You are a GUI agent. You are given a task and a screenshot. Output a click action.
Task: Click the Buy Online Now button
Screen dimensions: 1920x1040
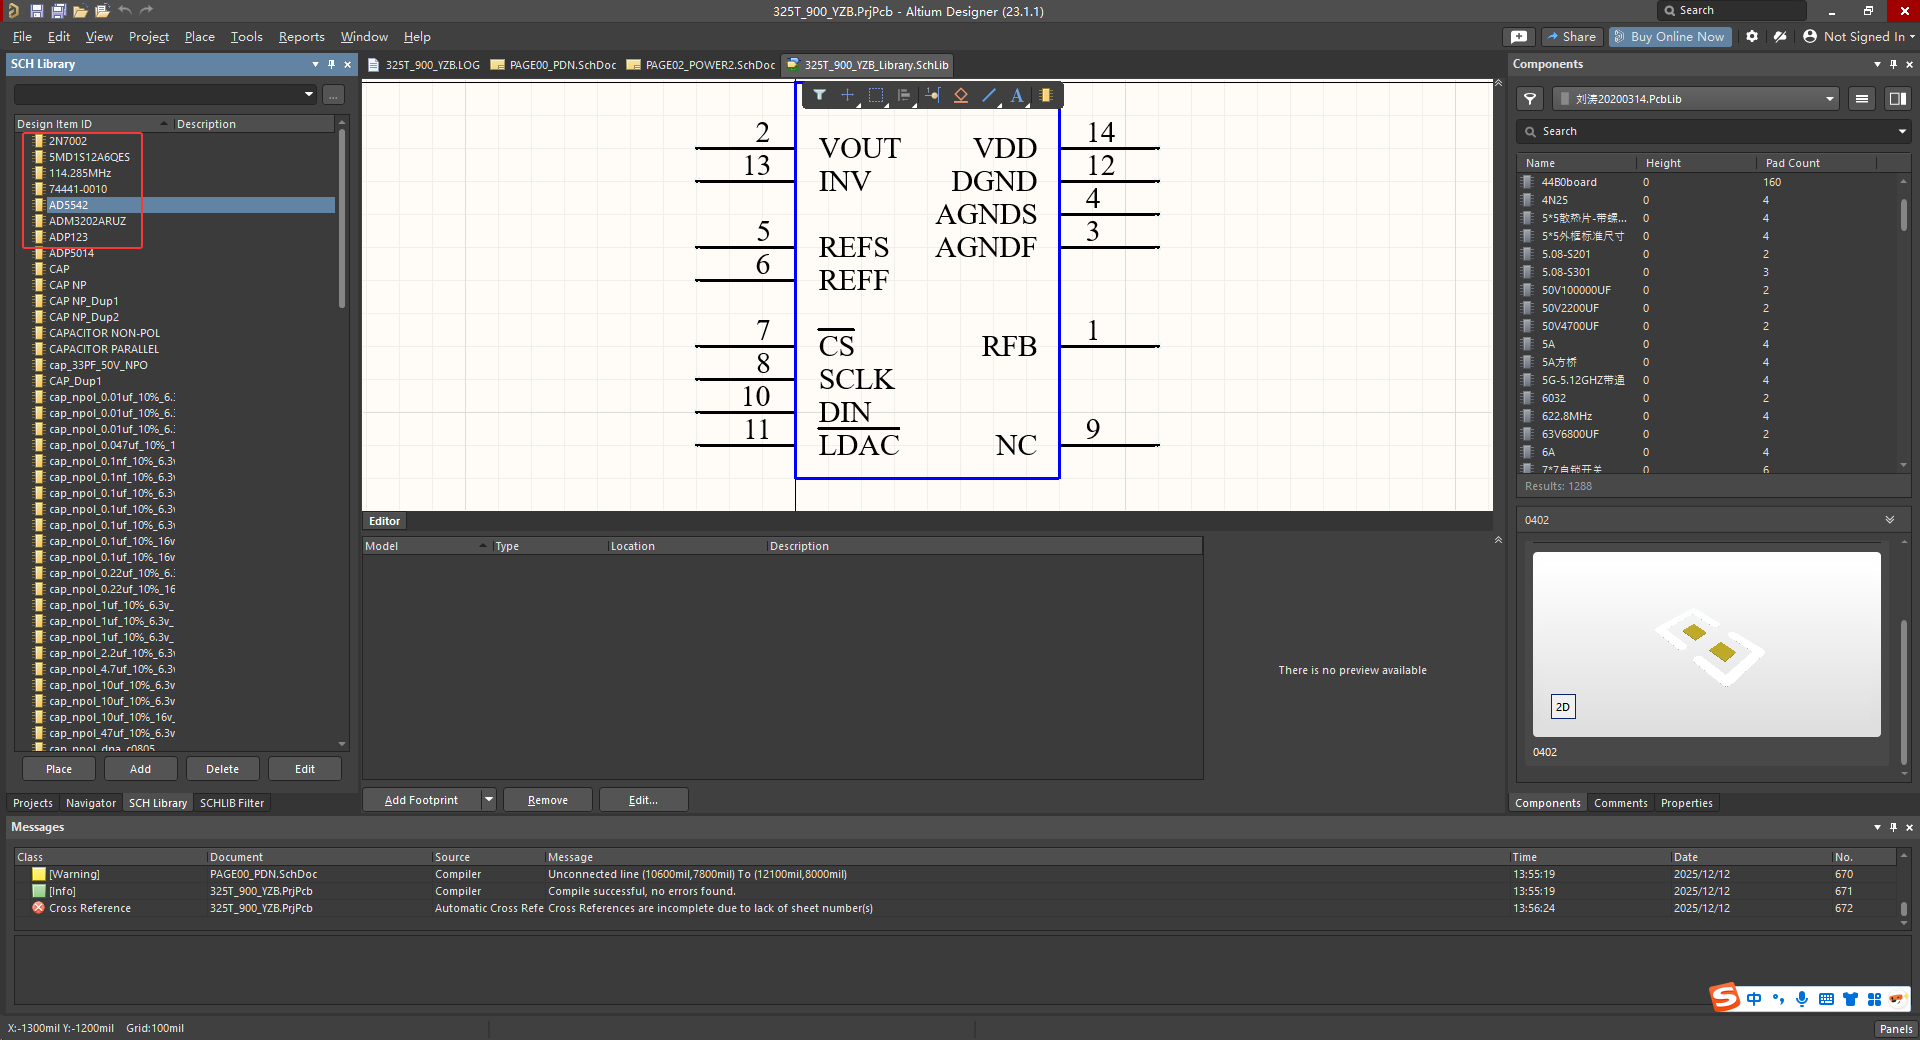(x=1669, y=36)
